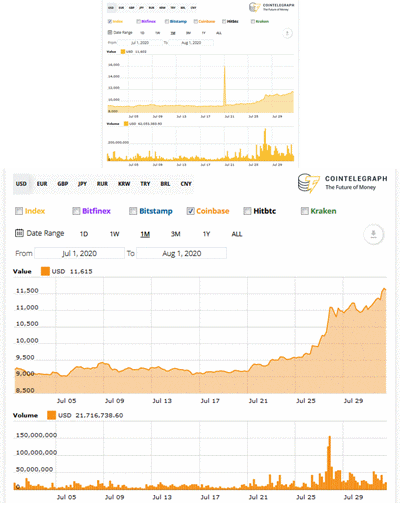Click the tallest volume bar in the large chart

pos(329,463)
